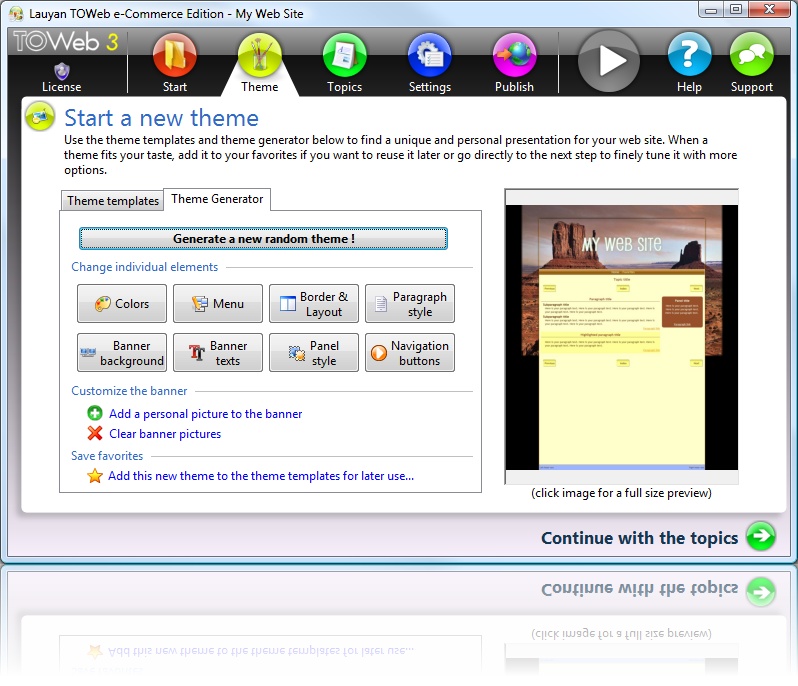Click Add a personal picture to the banner
The height and width of the screenshot is (686, 798).
tap(206, 414)
